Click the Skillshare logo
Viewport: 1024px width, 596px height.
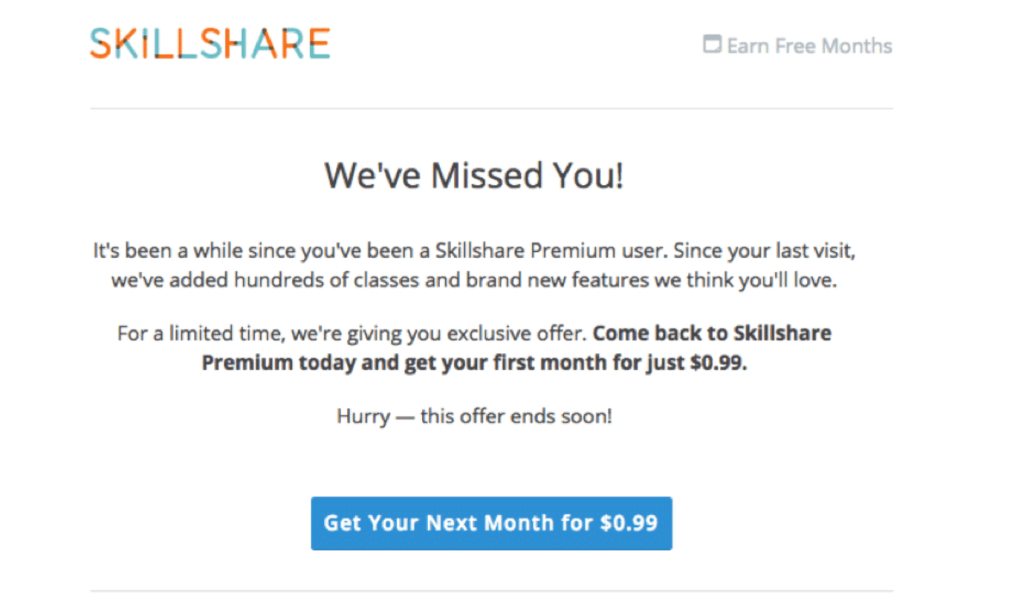(210, 43)
